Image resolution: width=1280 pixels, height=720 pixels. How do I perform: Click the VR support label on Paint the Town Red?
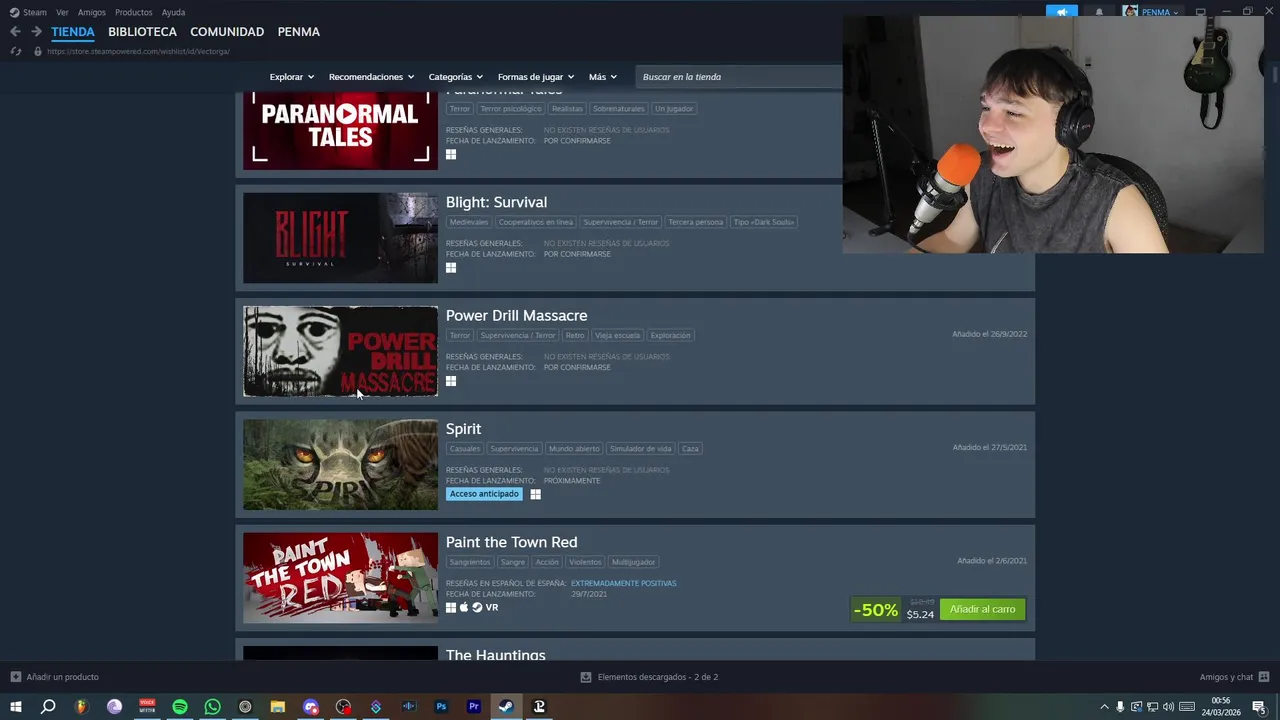click(491, 607)
